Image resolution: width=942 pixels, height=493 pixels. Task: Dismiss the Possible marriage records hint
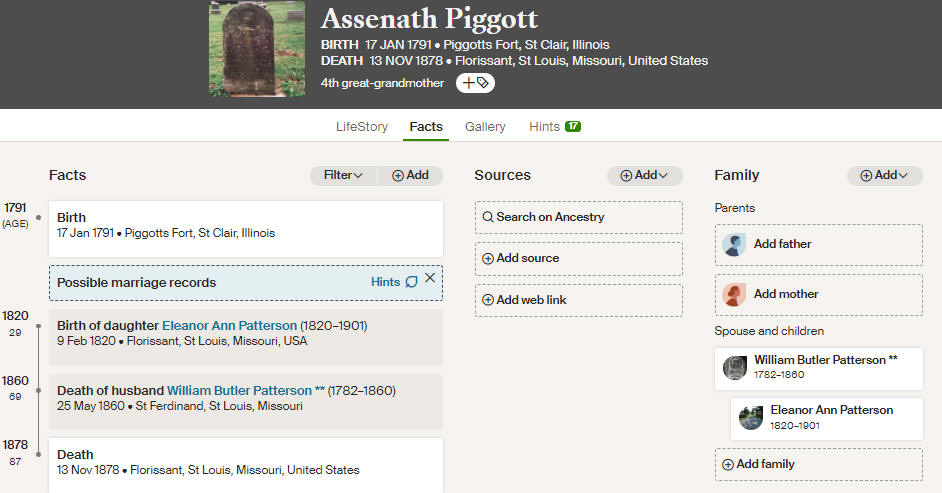pyautogui.click(x=430, y=278)
